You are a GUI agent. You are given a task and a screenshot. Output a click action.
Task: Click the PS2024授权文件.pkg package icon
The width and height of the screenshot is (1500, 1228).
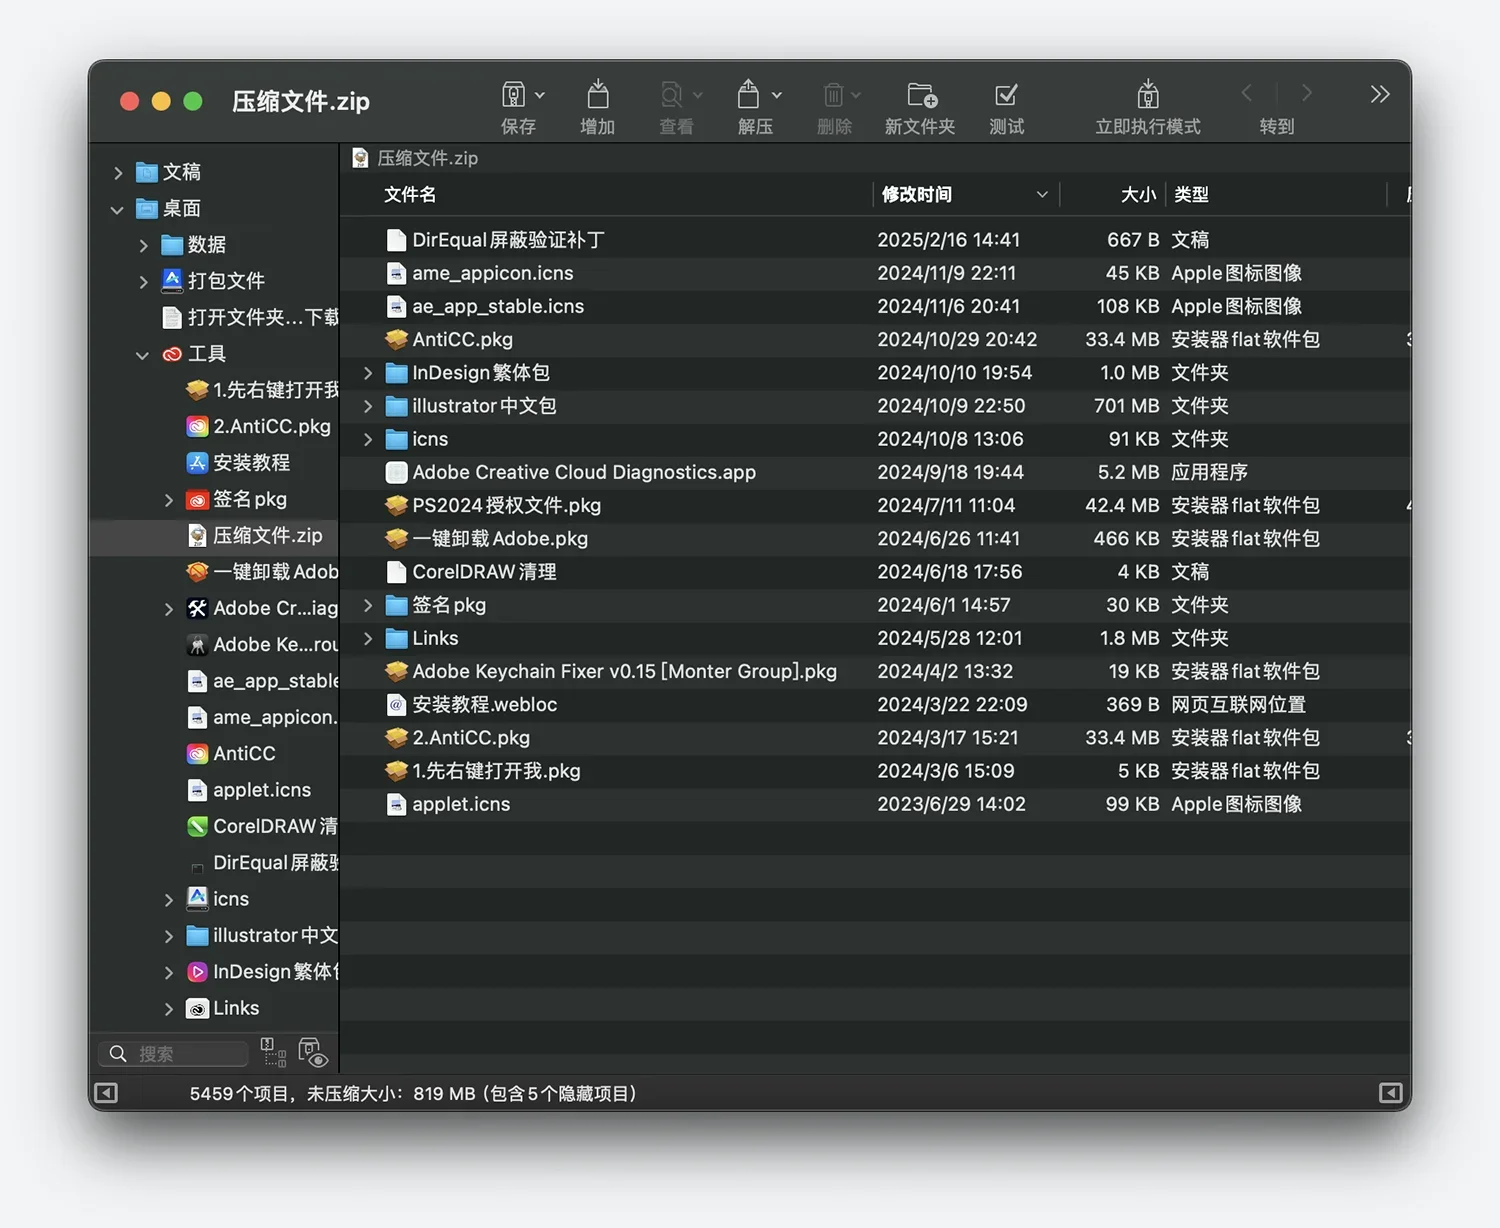point(397,505)
